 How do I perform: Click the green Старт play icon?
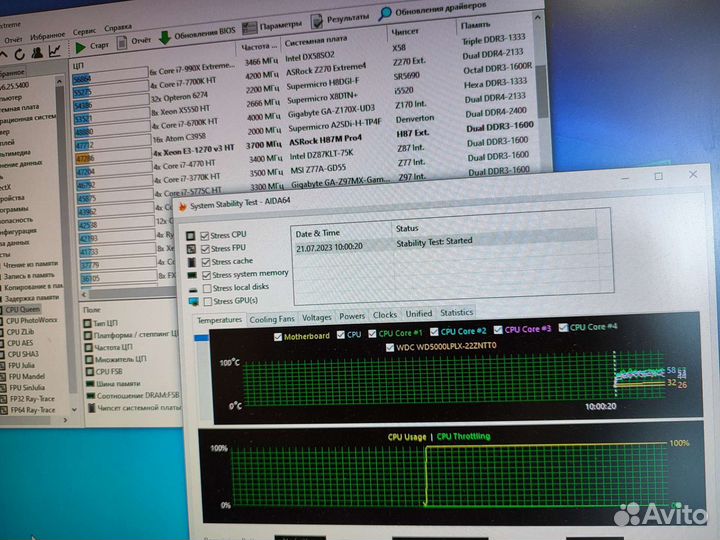pos(81,47)
